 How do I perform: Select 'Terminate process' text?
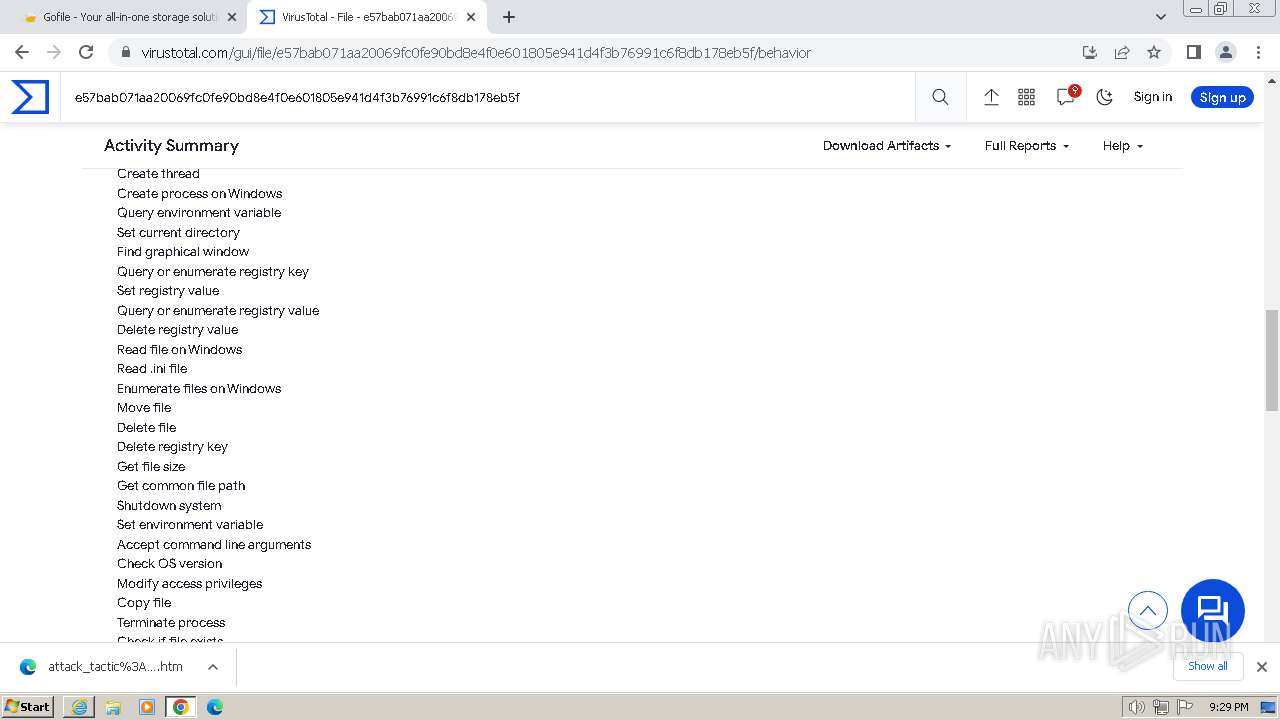[x=171, y=623]
